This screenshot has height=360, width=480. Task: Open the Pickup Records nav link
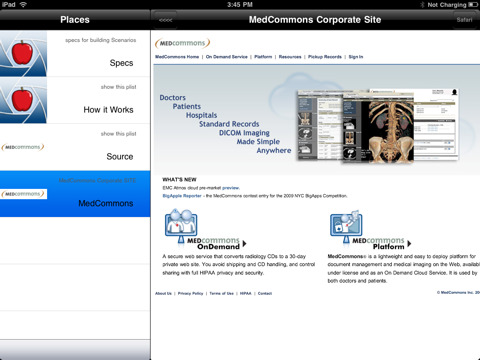325,57
